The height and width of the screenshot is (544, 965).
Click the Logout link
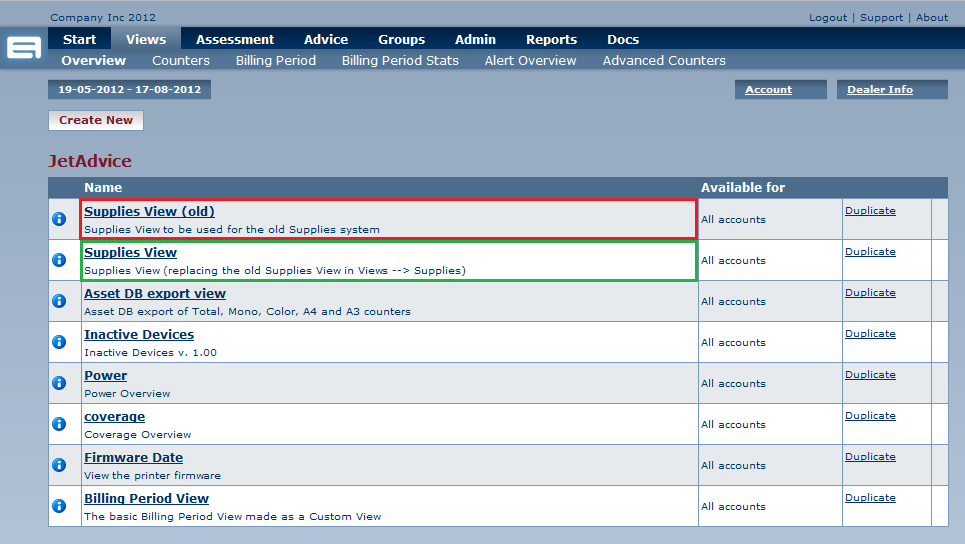[x=827, y=18]
